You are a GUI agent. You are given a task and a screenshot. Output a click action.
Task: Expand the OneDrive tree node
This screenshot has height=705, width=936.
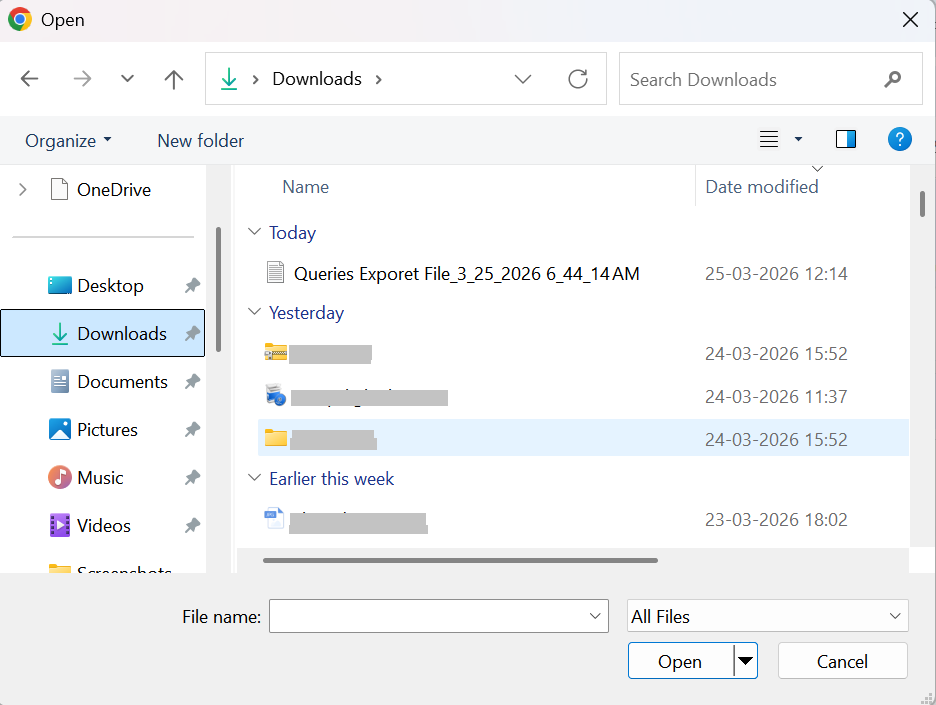pyautogui.click(x=23, y=190)
